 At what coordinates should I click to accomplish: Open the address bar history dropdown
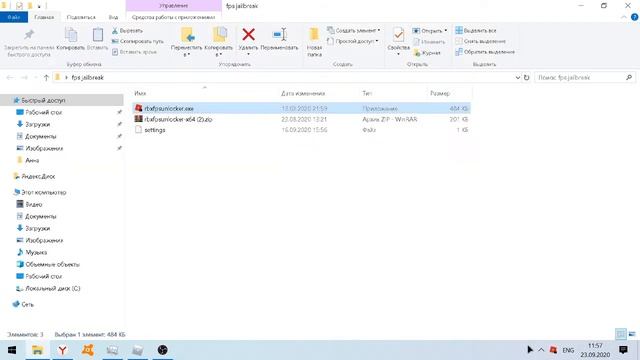[x=518, y=78]
